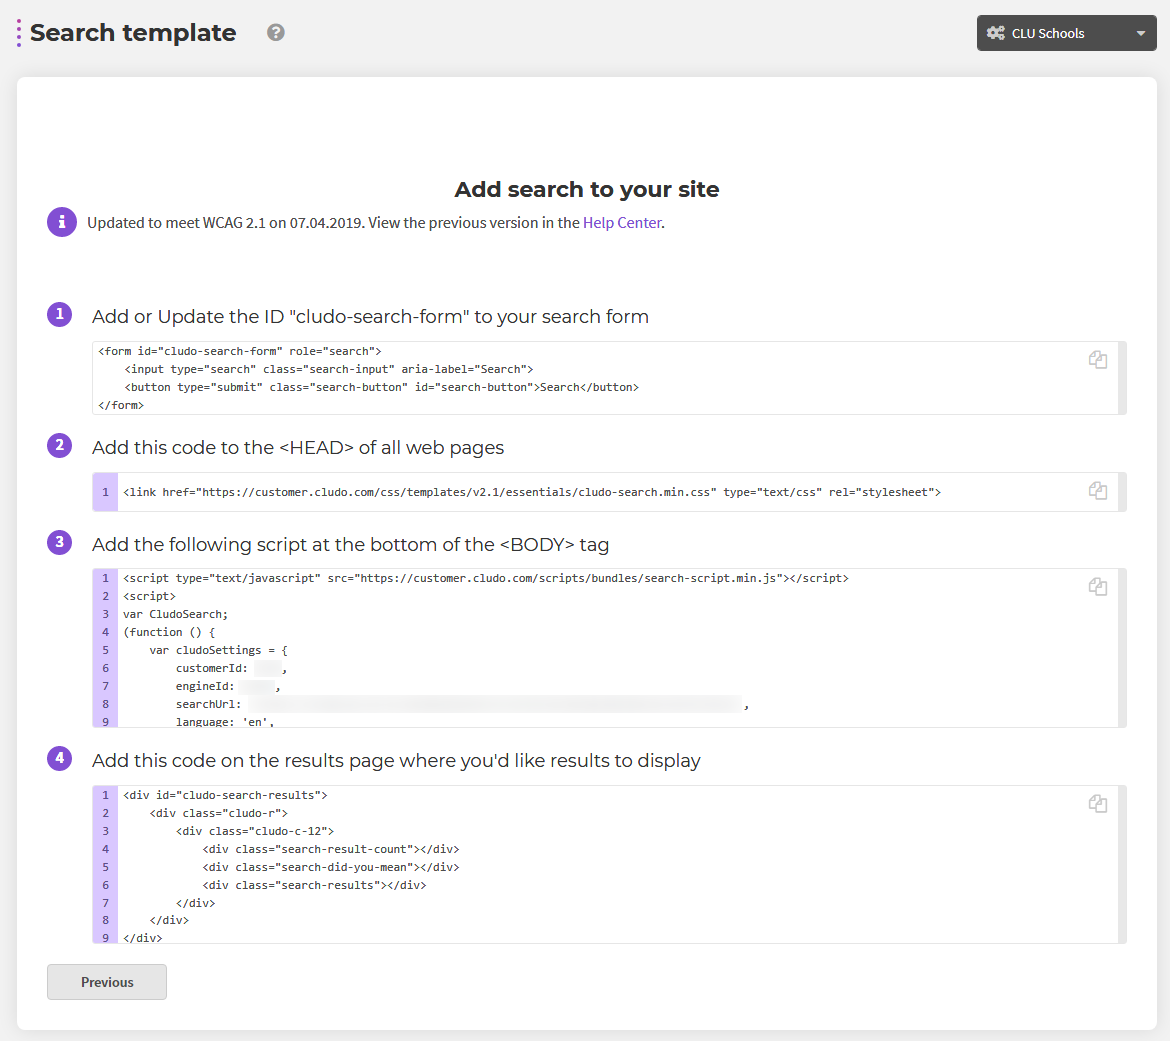Click the dropdown arrow beside CLU Schools
The height and width of the screenshot is (1041, 1170).
(x=1140, y=34)
